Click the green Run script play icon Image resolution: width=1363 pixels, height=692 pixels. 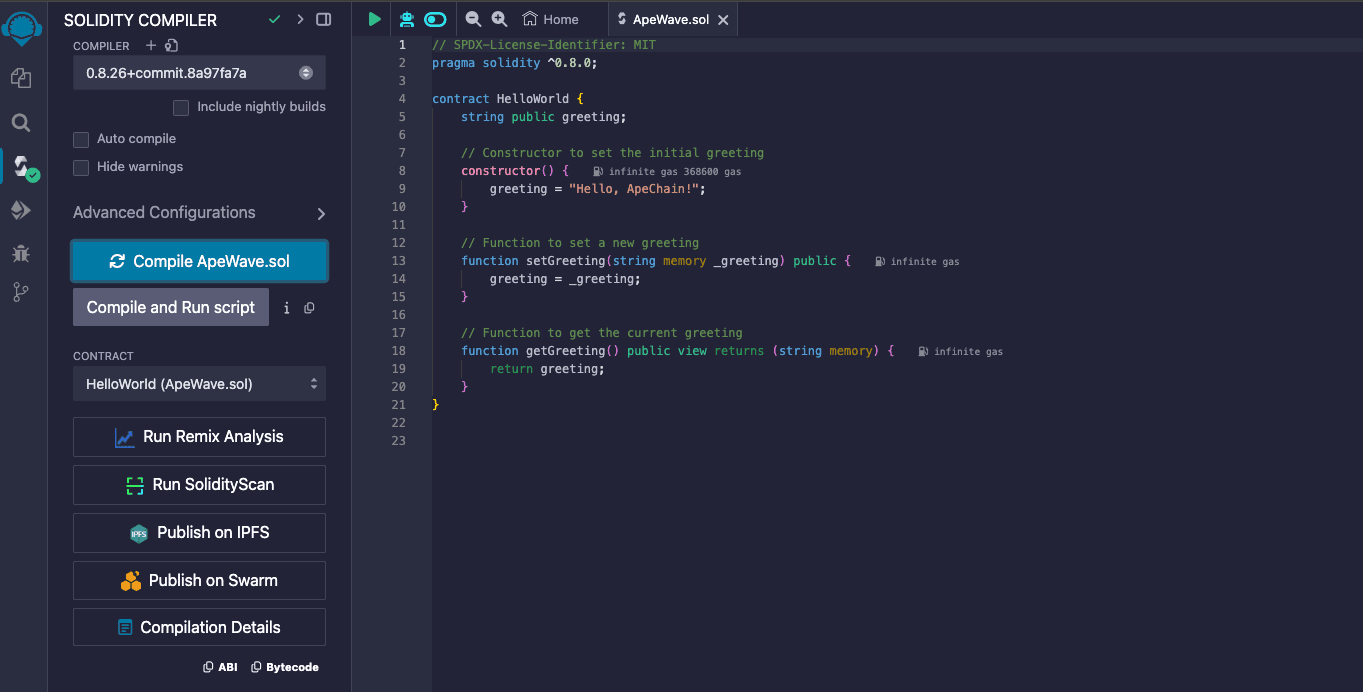tap(374, 19)
